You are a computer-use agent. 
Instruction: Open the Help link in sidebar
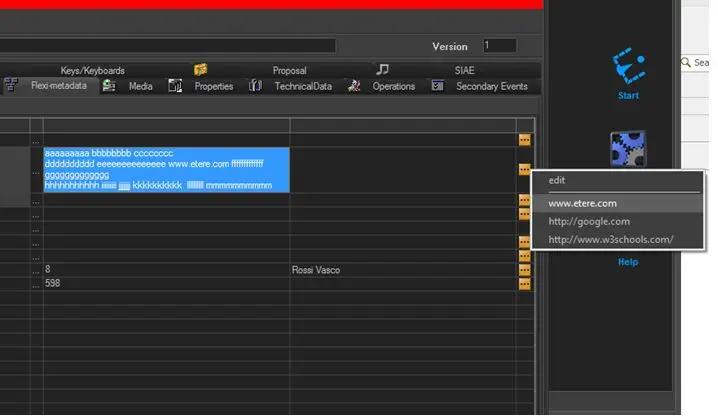[627, 262]
